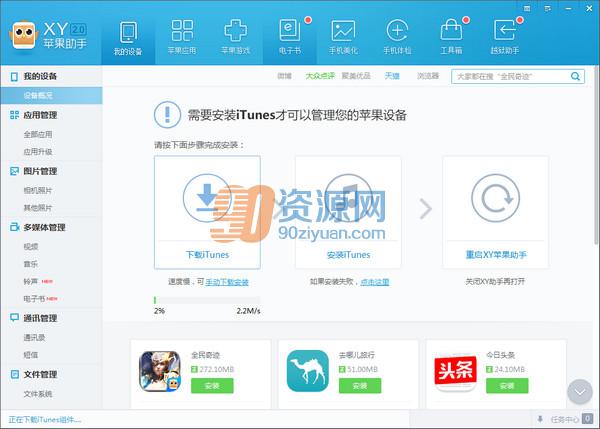Click the skin menu icon in title bar
The height and width of the screenshot is (429, 600).
pos(527,8)
